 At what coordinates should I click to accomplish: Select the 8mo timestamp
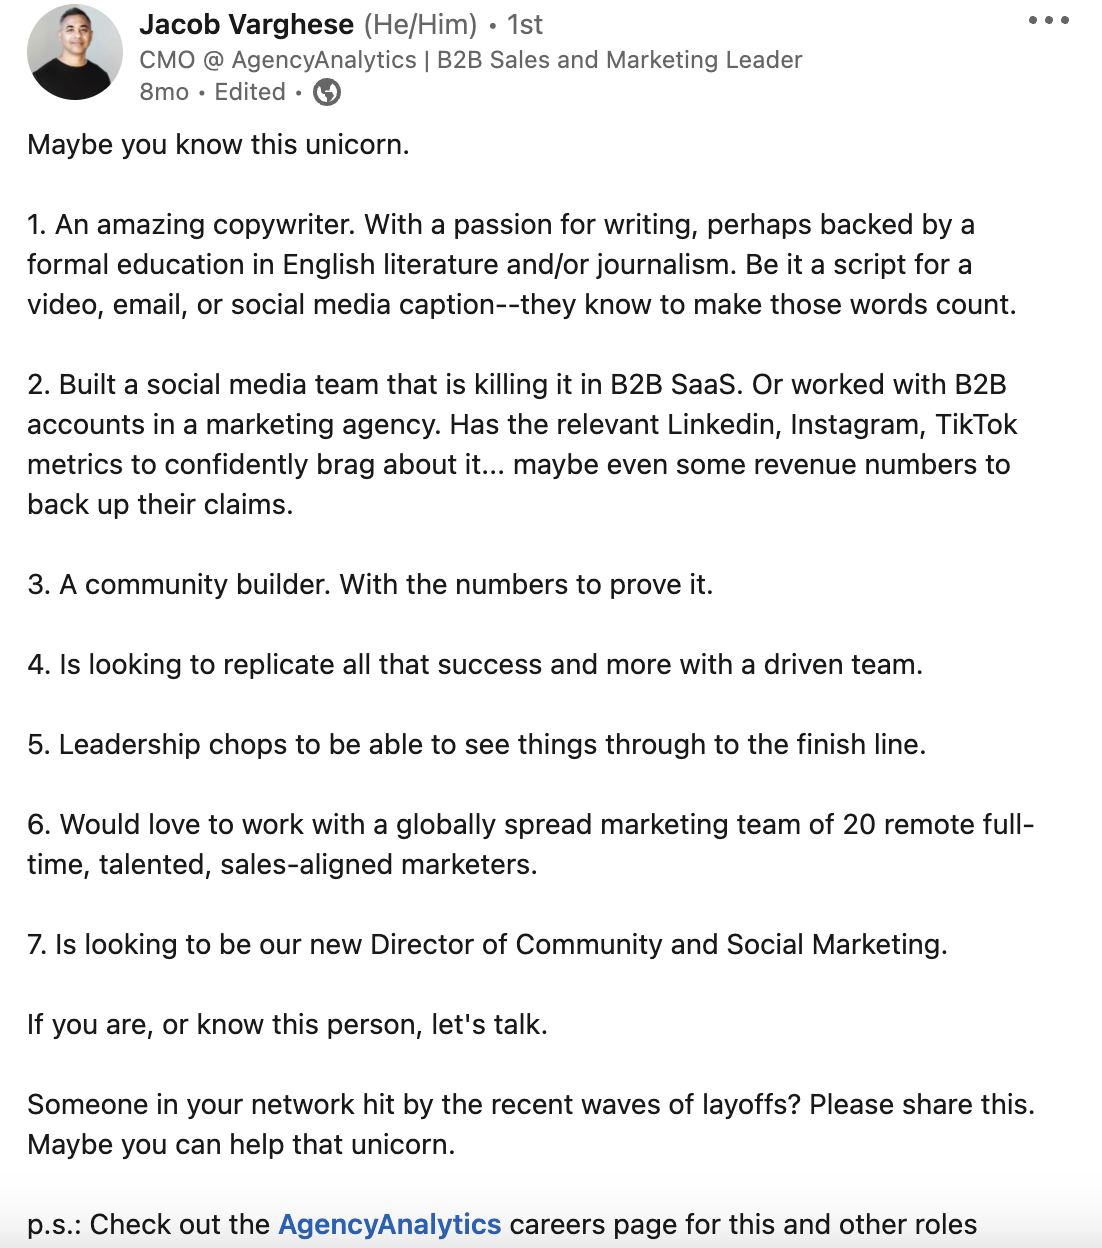pos(163,92)
